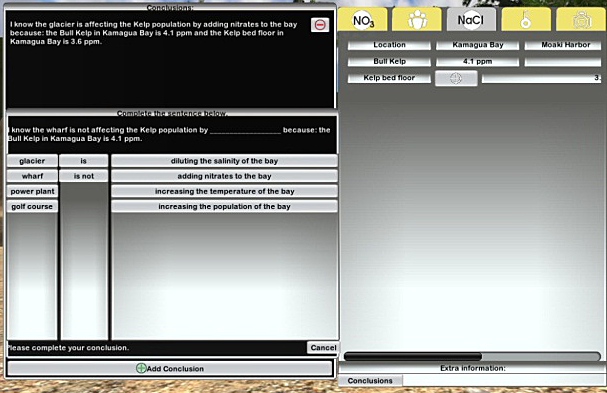607x393 pixels.
Task: Click the crosshair icon beside Kelp bed floor
Action: click(456, 78)
